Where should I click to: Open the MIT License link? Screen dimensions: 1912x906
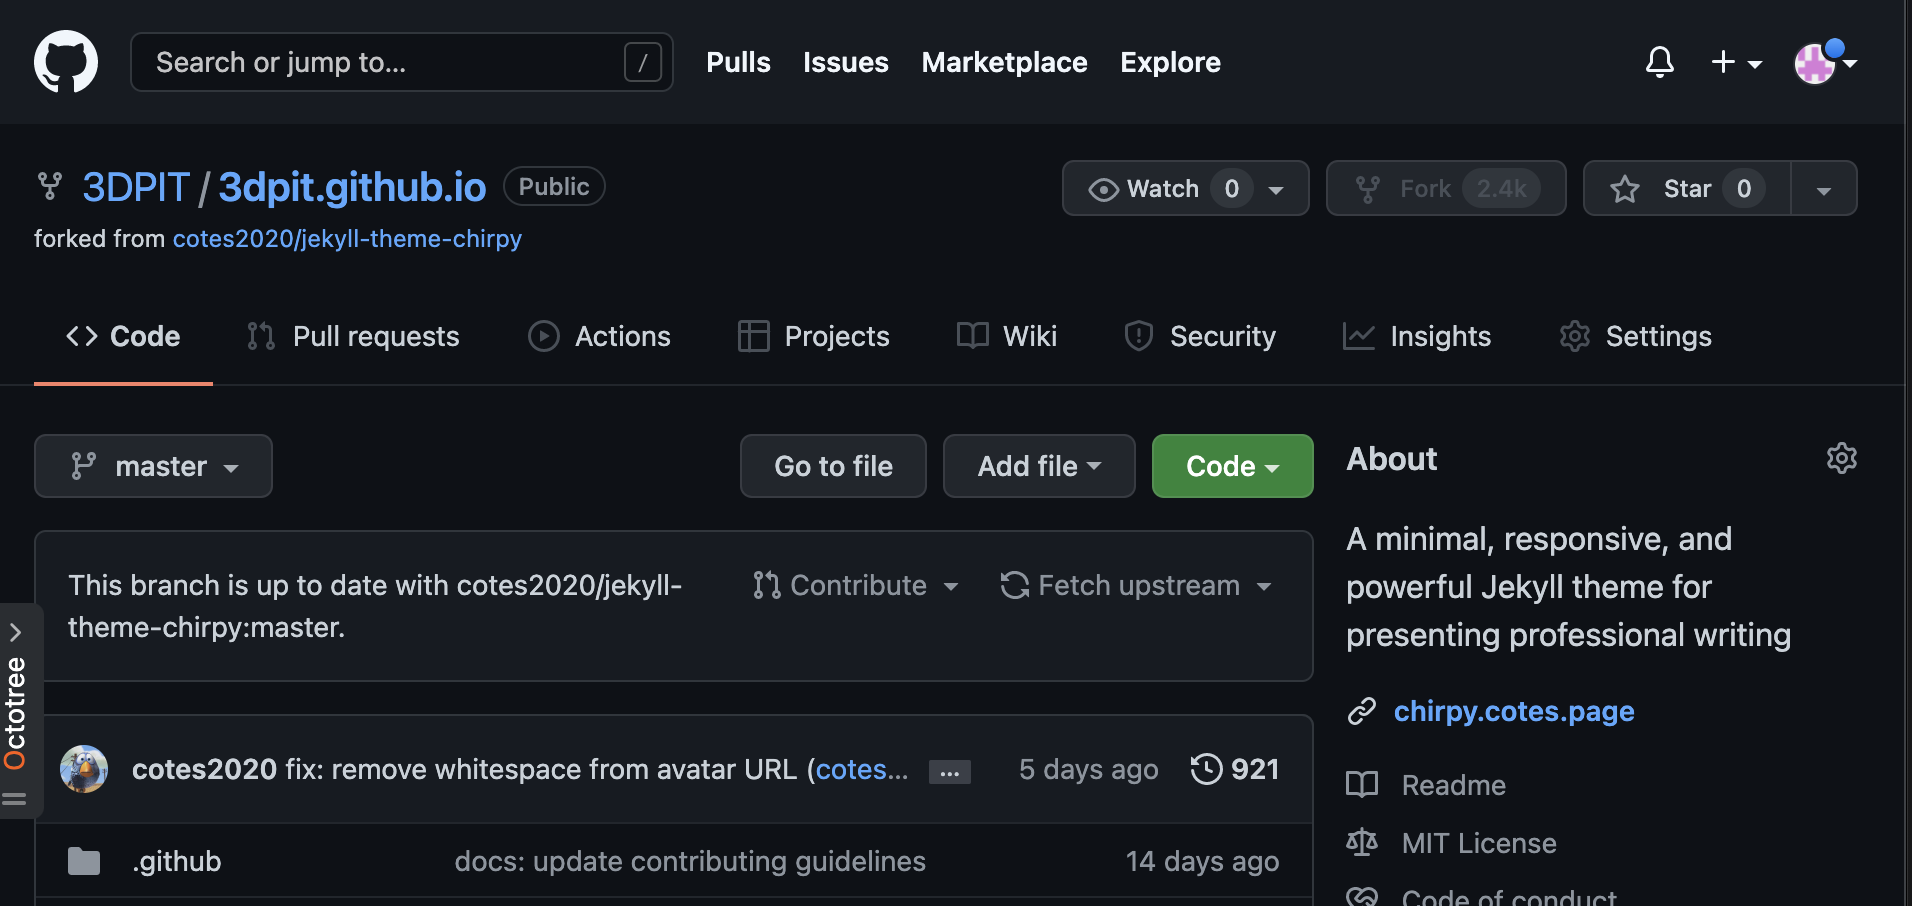pyautogui.click(x=1479, y=843)
